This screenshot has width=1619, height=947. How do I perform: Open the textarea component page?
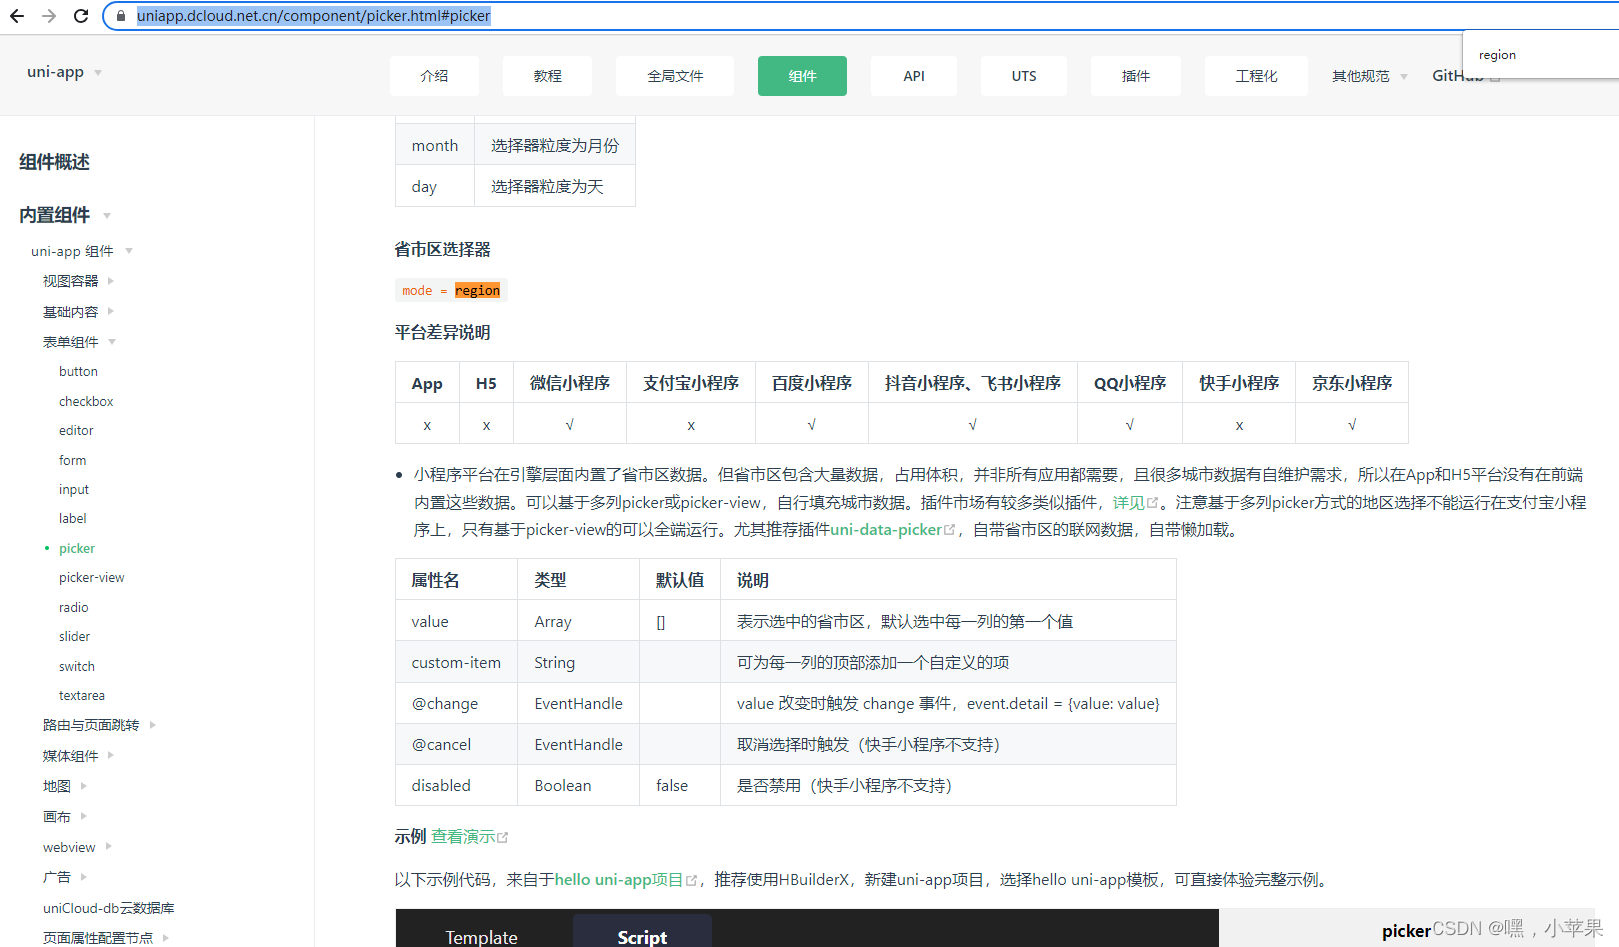click(82, 695)
